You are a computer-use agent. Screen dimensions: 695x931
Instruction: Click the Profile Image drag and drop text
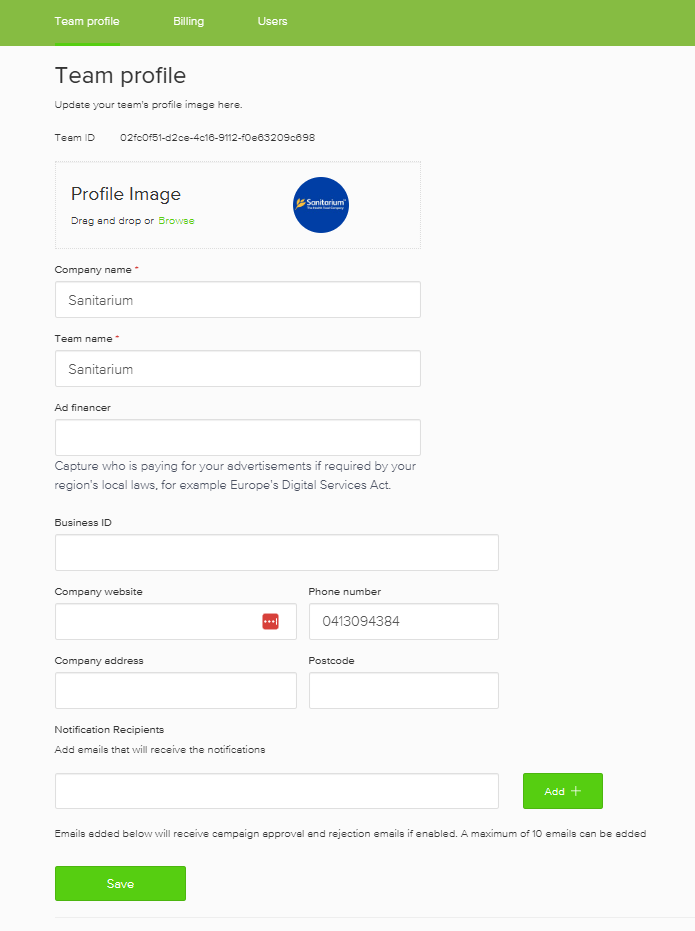(x=112, y=221)
